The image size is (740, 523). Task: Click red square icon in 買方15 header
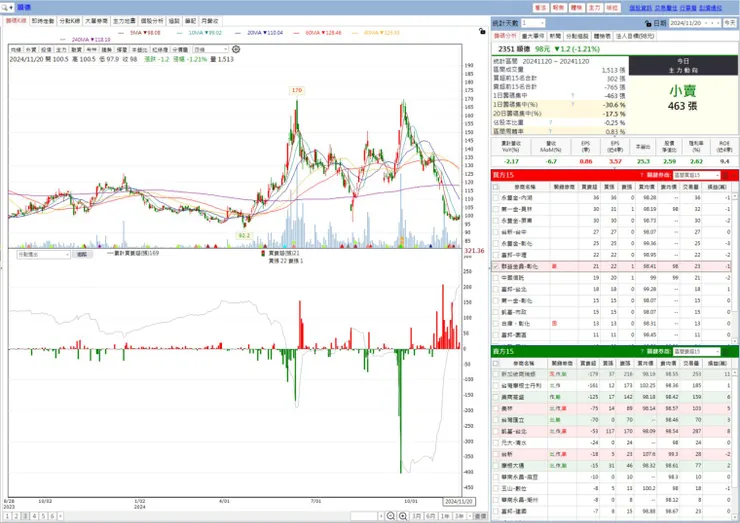tap(726, 175)
